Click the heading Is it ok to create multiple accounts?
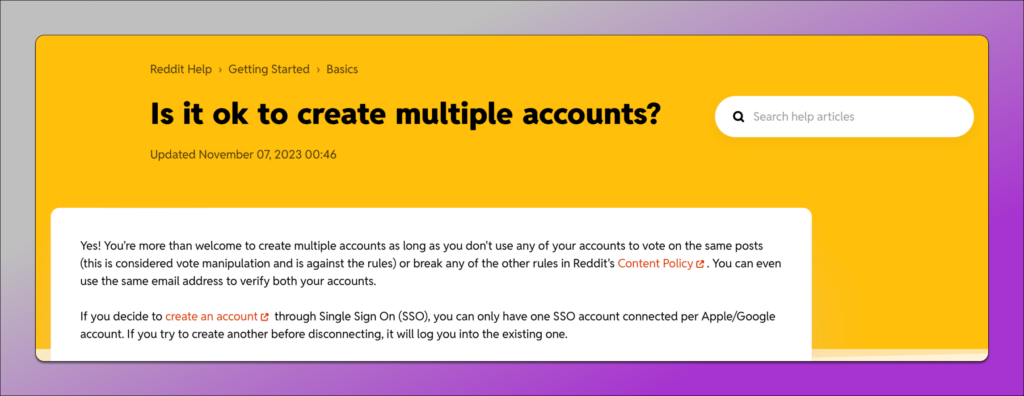 click(406, 114)
